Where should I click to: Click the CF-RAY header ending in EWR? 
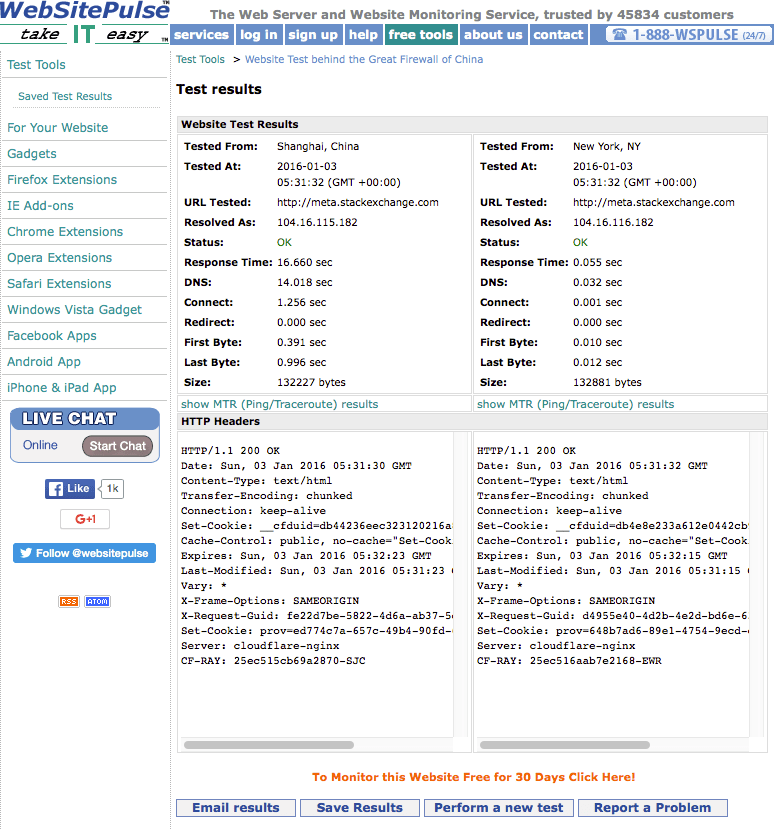click(569, 661)
